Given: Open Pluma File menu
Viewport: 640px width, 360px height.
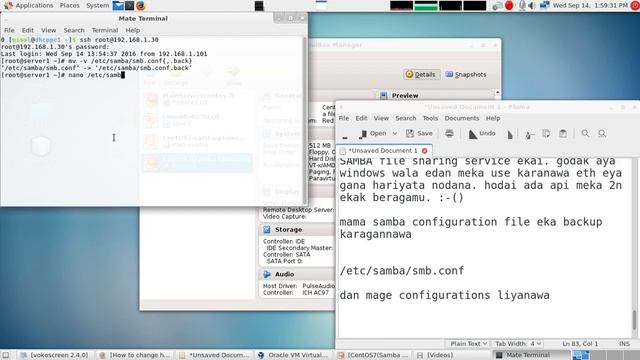Looking at the screenshot, I should [344, 118].
